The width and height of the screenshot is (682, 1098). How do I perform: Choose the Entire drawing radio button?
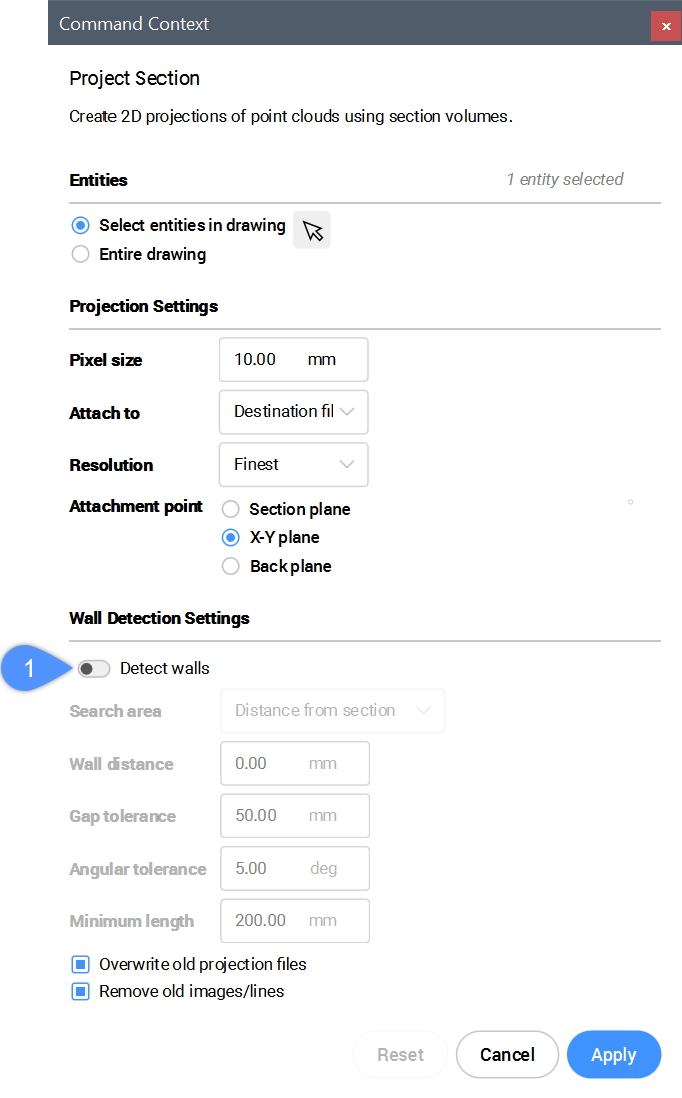(x=81, y=255)
